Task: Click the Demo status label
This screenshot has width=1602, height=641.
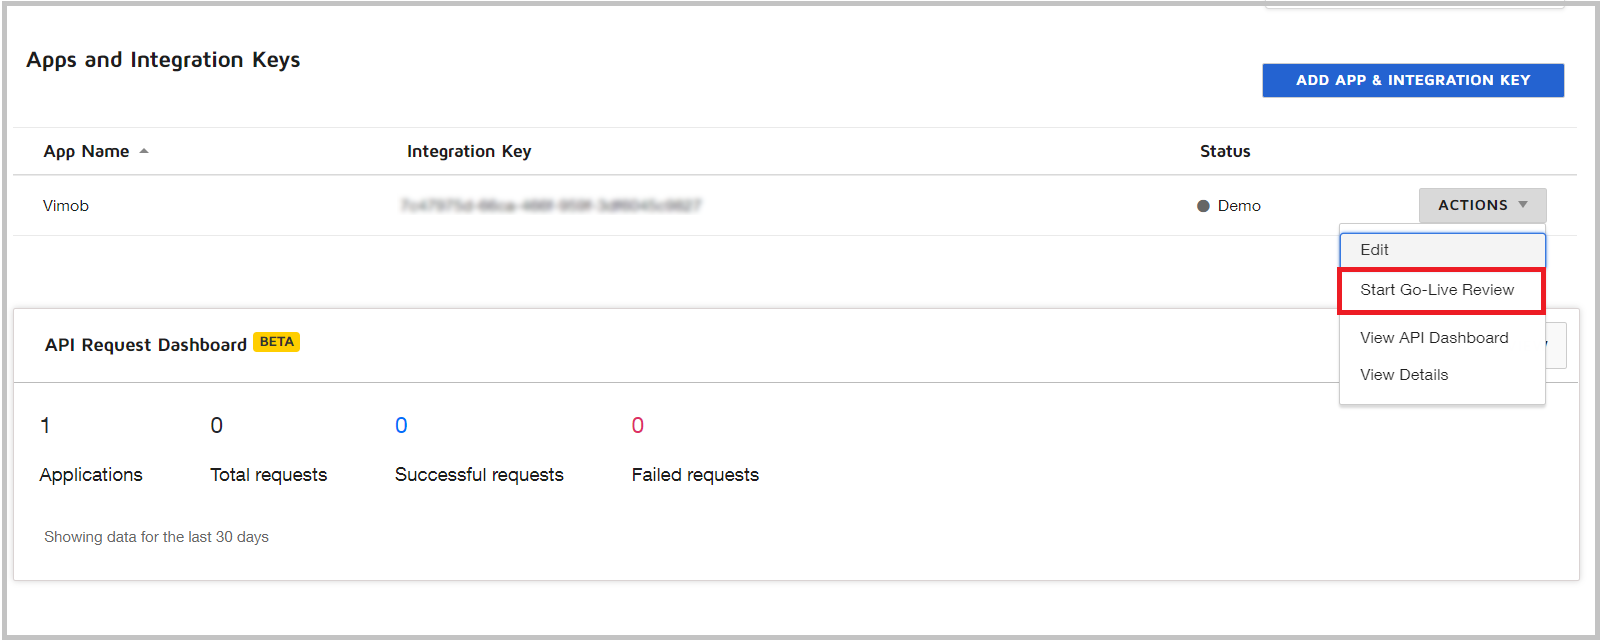Action: click(x=1239, y=206)
